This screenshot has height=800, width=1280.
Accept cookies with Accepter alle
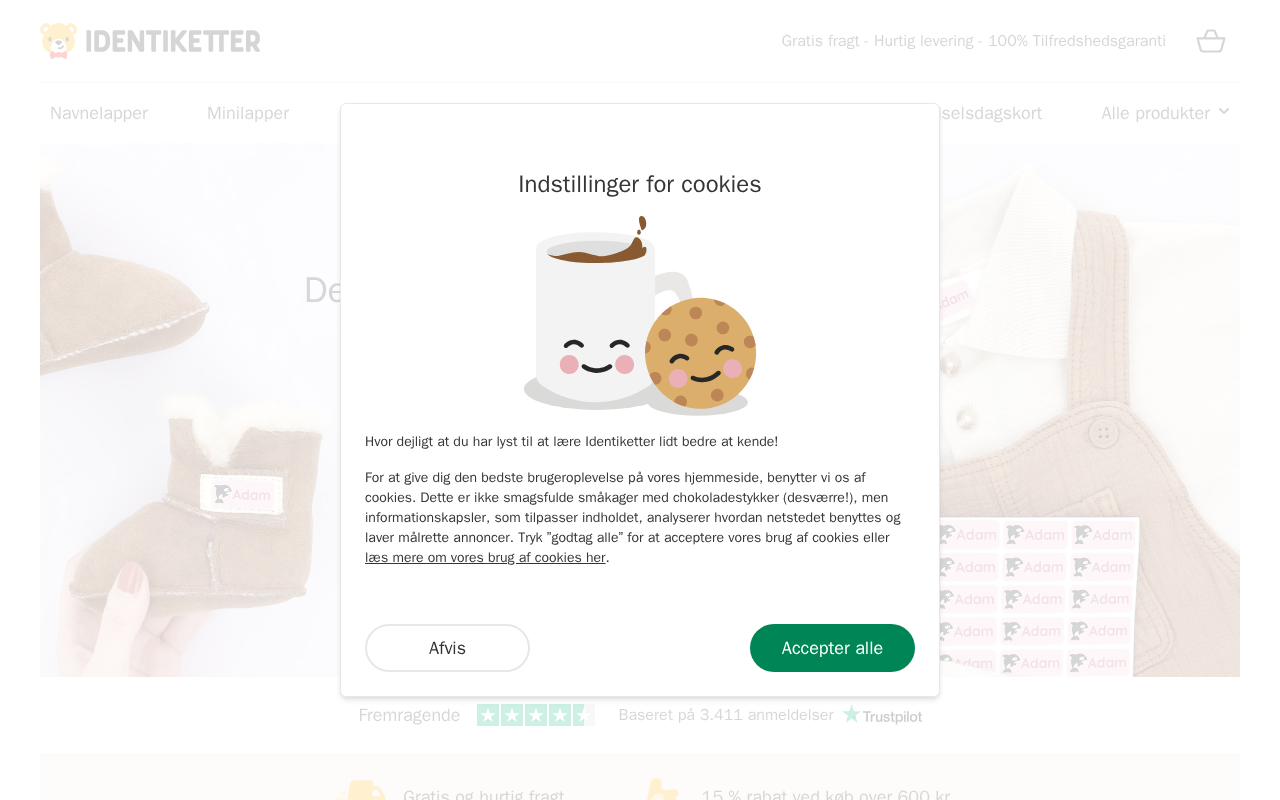point(832,648)
